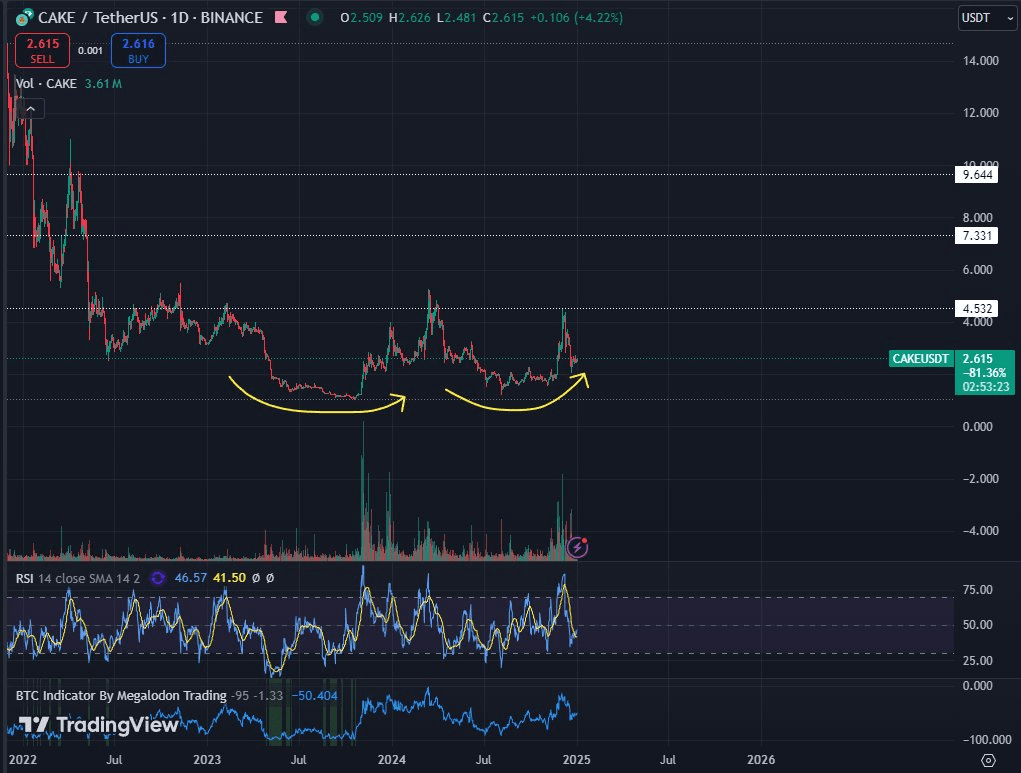Click the daily change +0.106 (+4.22%)
The image size is (1021, 773).
[576, 18]
